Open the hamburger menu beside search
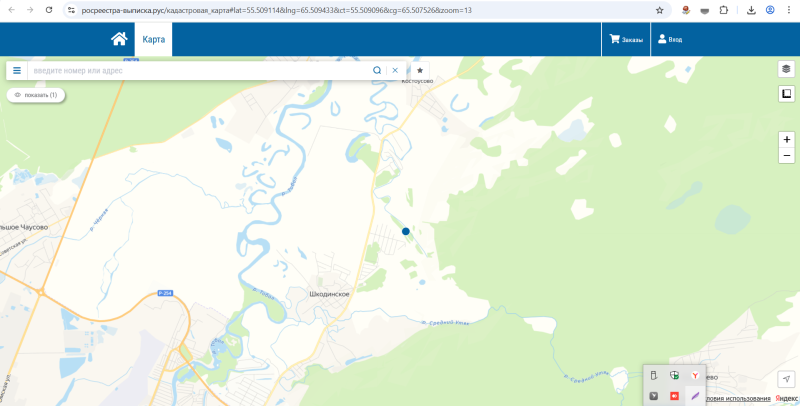This screenshot has height=406, width=800. [x=17, y=70]
